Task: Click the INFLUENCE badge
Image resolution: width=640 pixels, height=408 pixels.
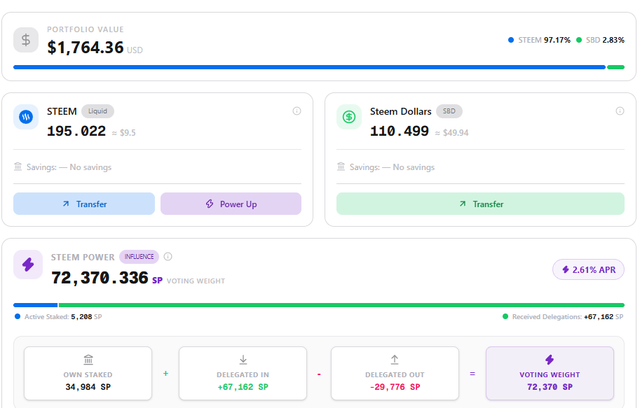Action: [139, 257]
